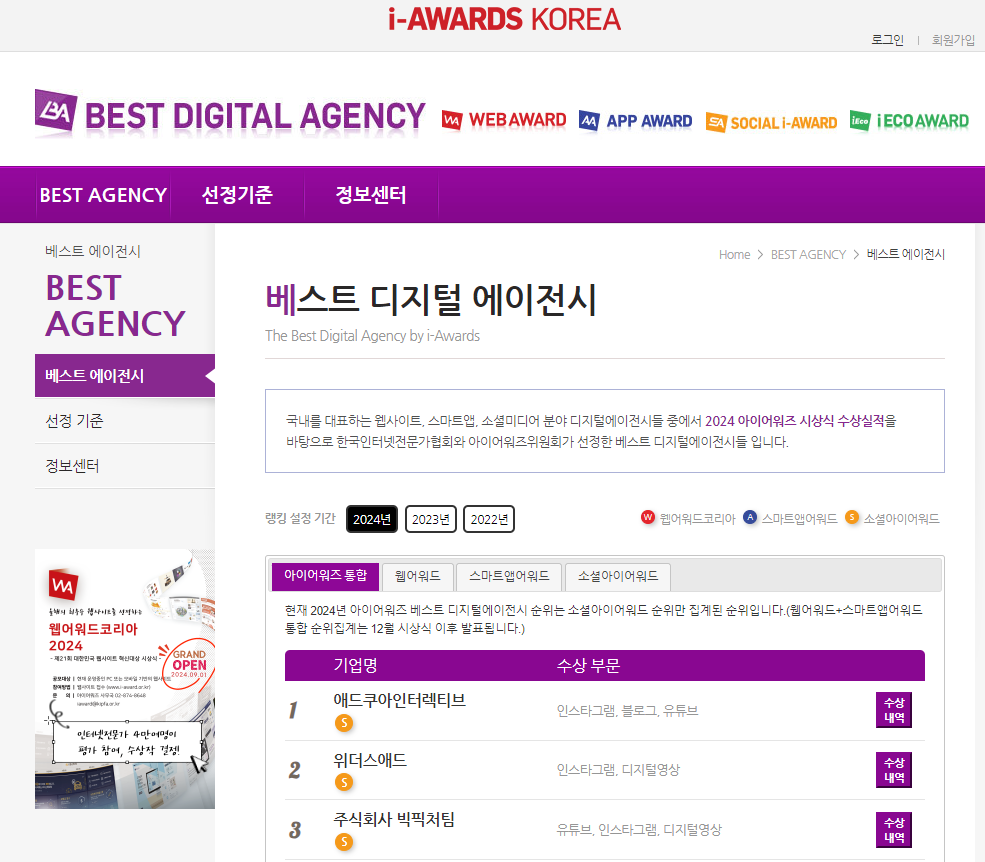
Task: Select 정보센터 in the sidebar
Action: 124,466
